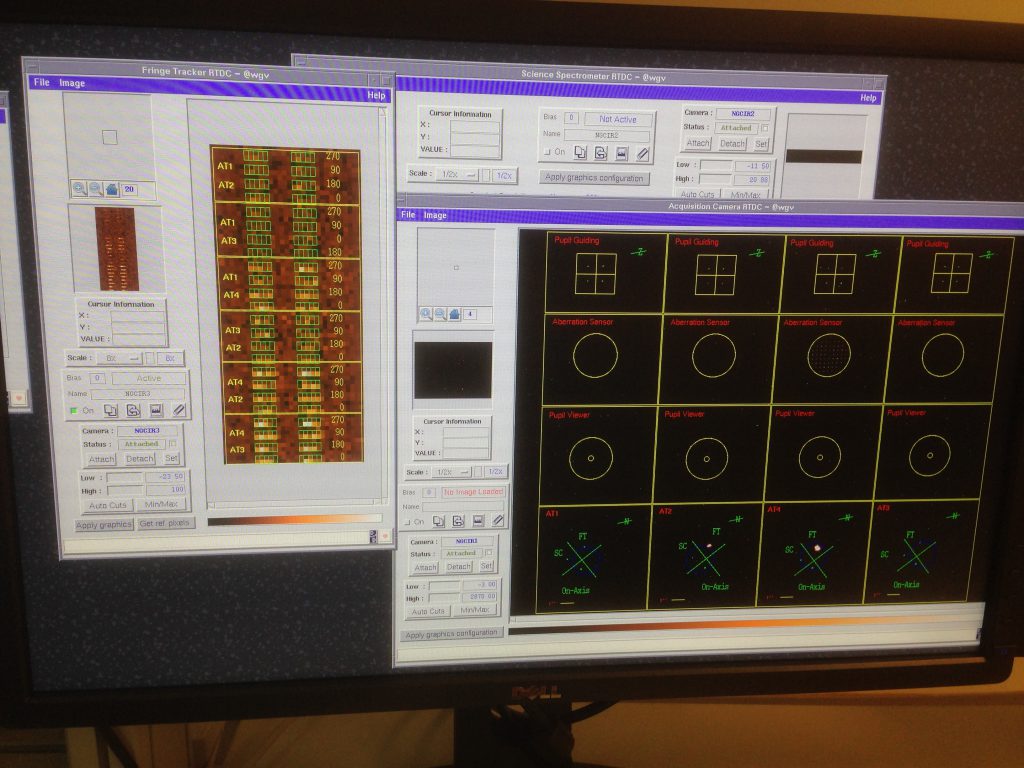1024x768 pixels.
Task: Click Auto Cuts button in Fringe Tracker
Action: (108, 505)
